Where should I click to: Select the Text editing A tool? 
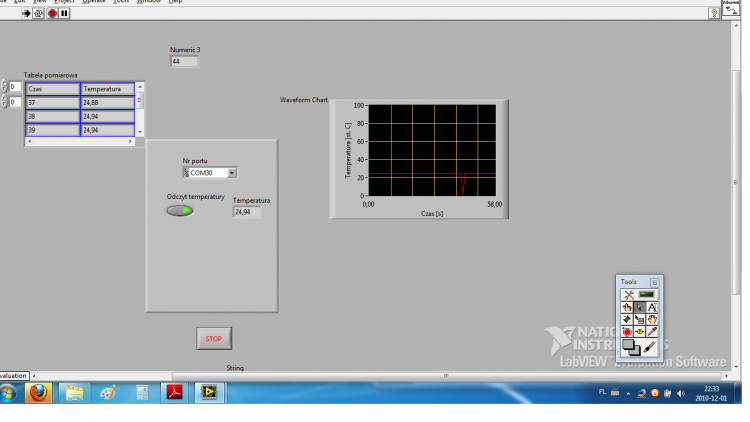[652, 307]
